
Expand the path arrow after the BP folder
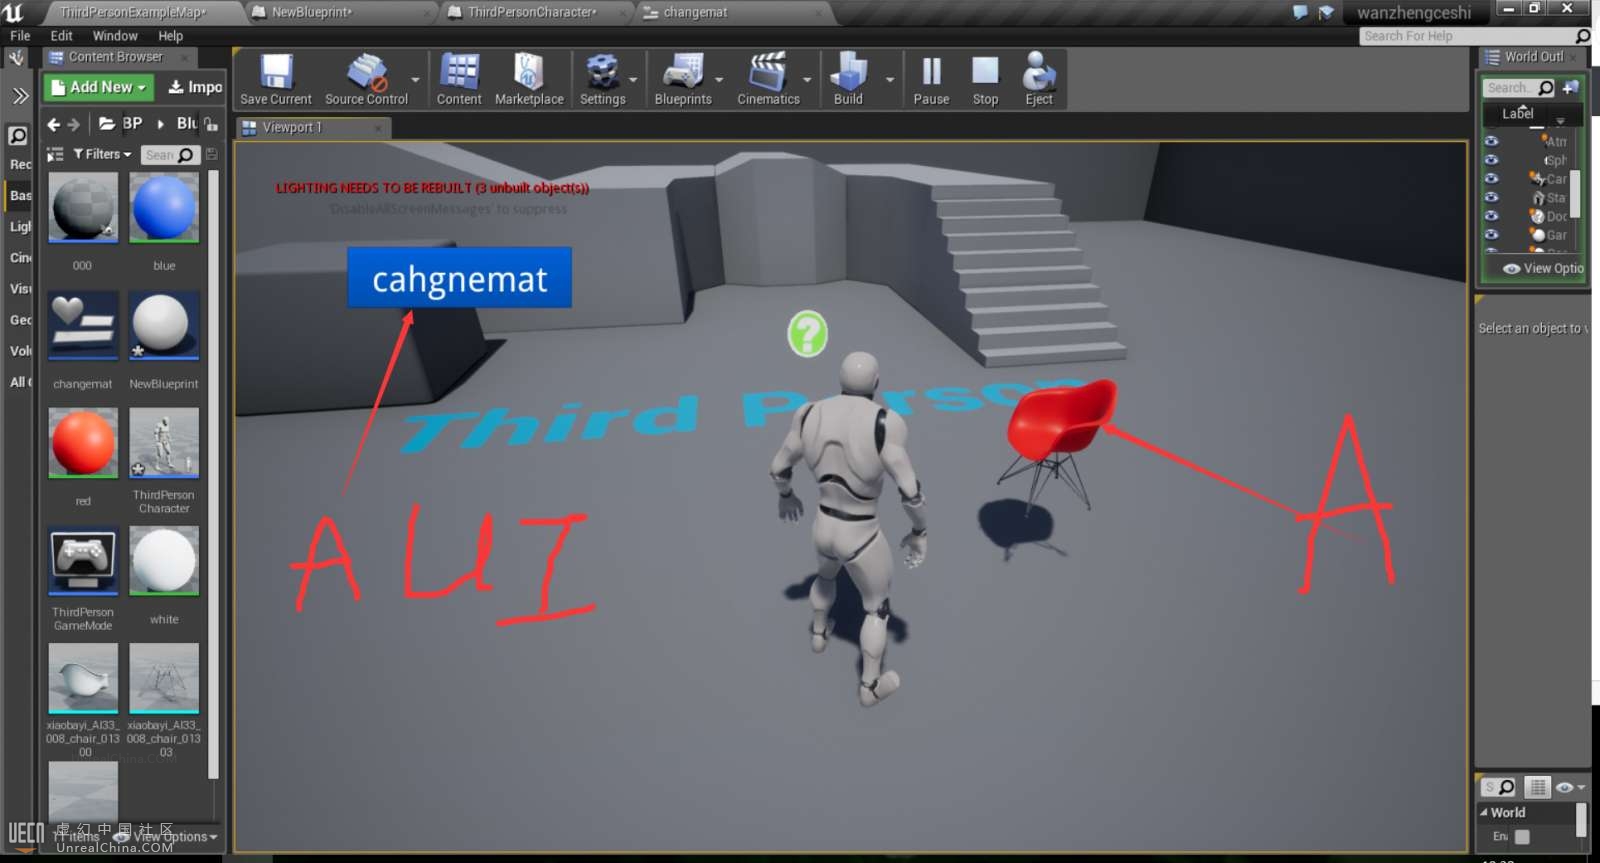point(160,124)
